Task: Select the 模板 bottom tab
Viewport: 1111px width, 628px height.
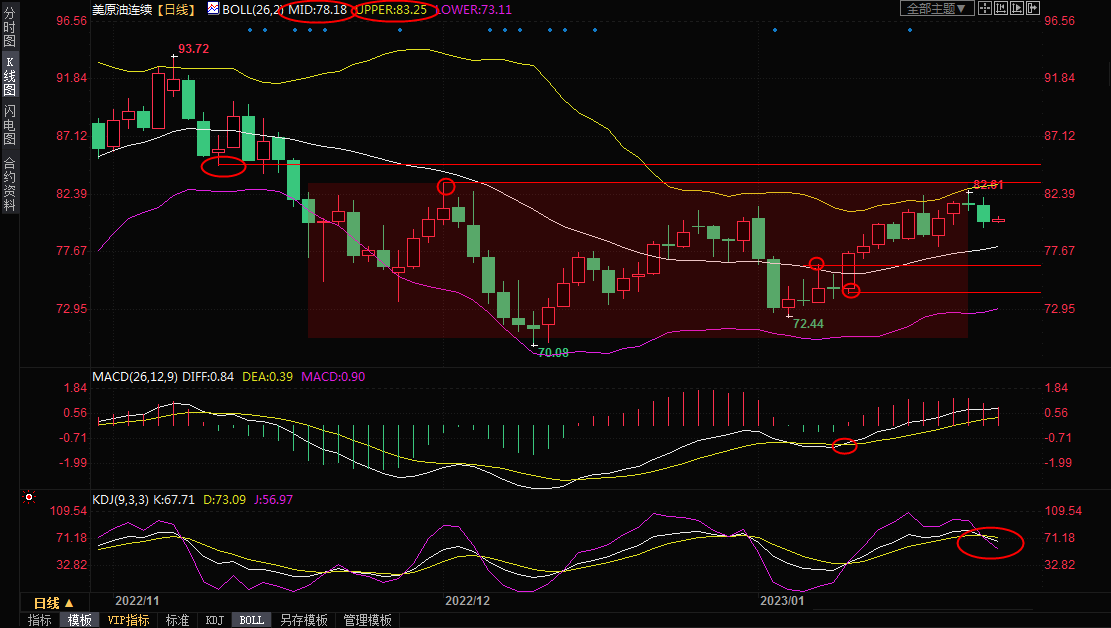Action: (x=80, y=620)
